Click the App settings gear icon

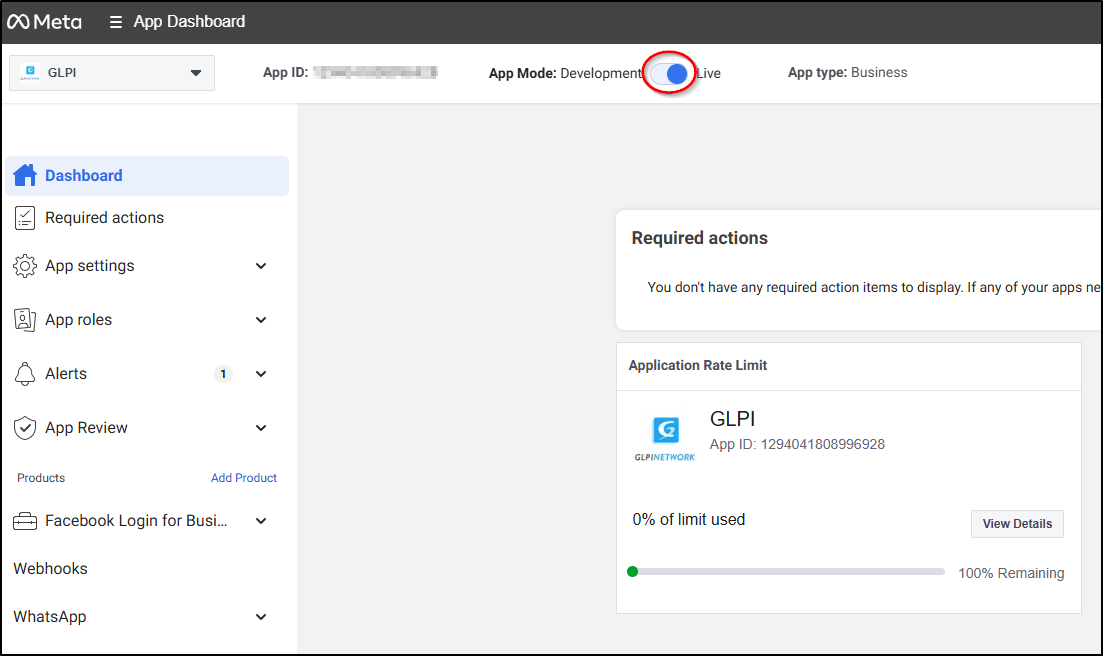pyautogui.click(x=25, y=266)
